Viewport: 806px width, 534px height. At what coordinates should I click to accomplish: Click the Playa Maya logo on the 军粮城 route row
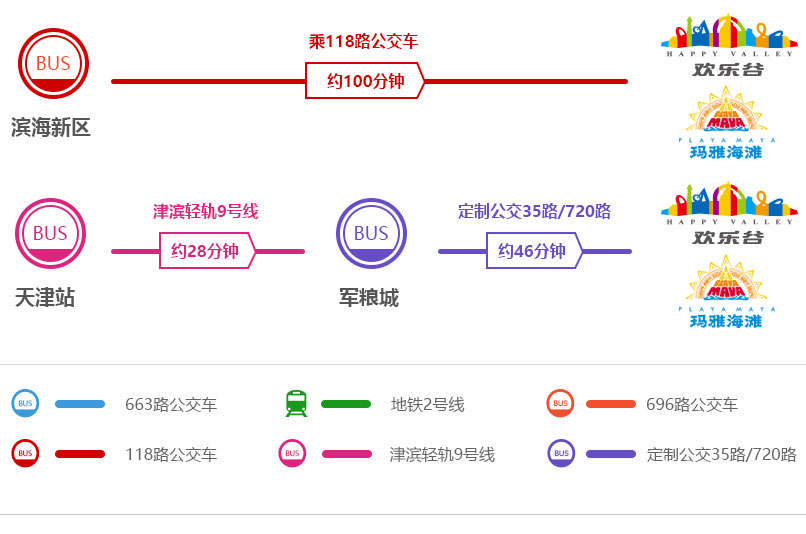pos(726,292)
